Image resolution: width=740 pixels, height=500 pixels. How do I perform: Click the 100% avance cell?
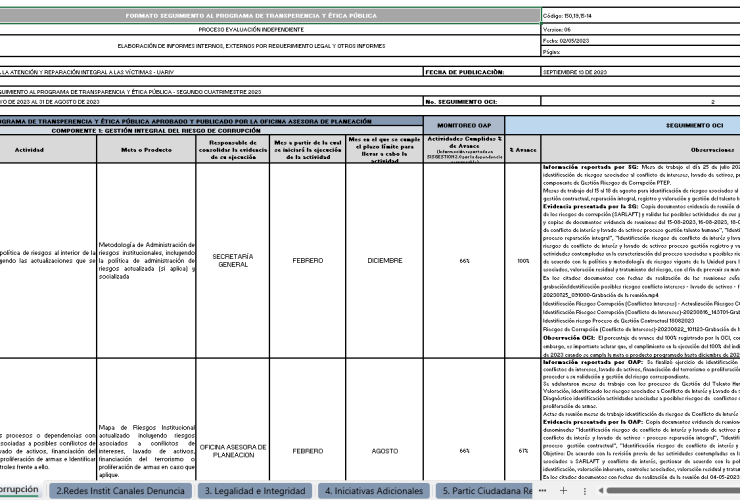(x=523, y=261)
